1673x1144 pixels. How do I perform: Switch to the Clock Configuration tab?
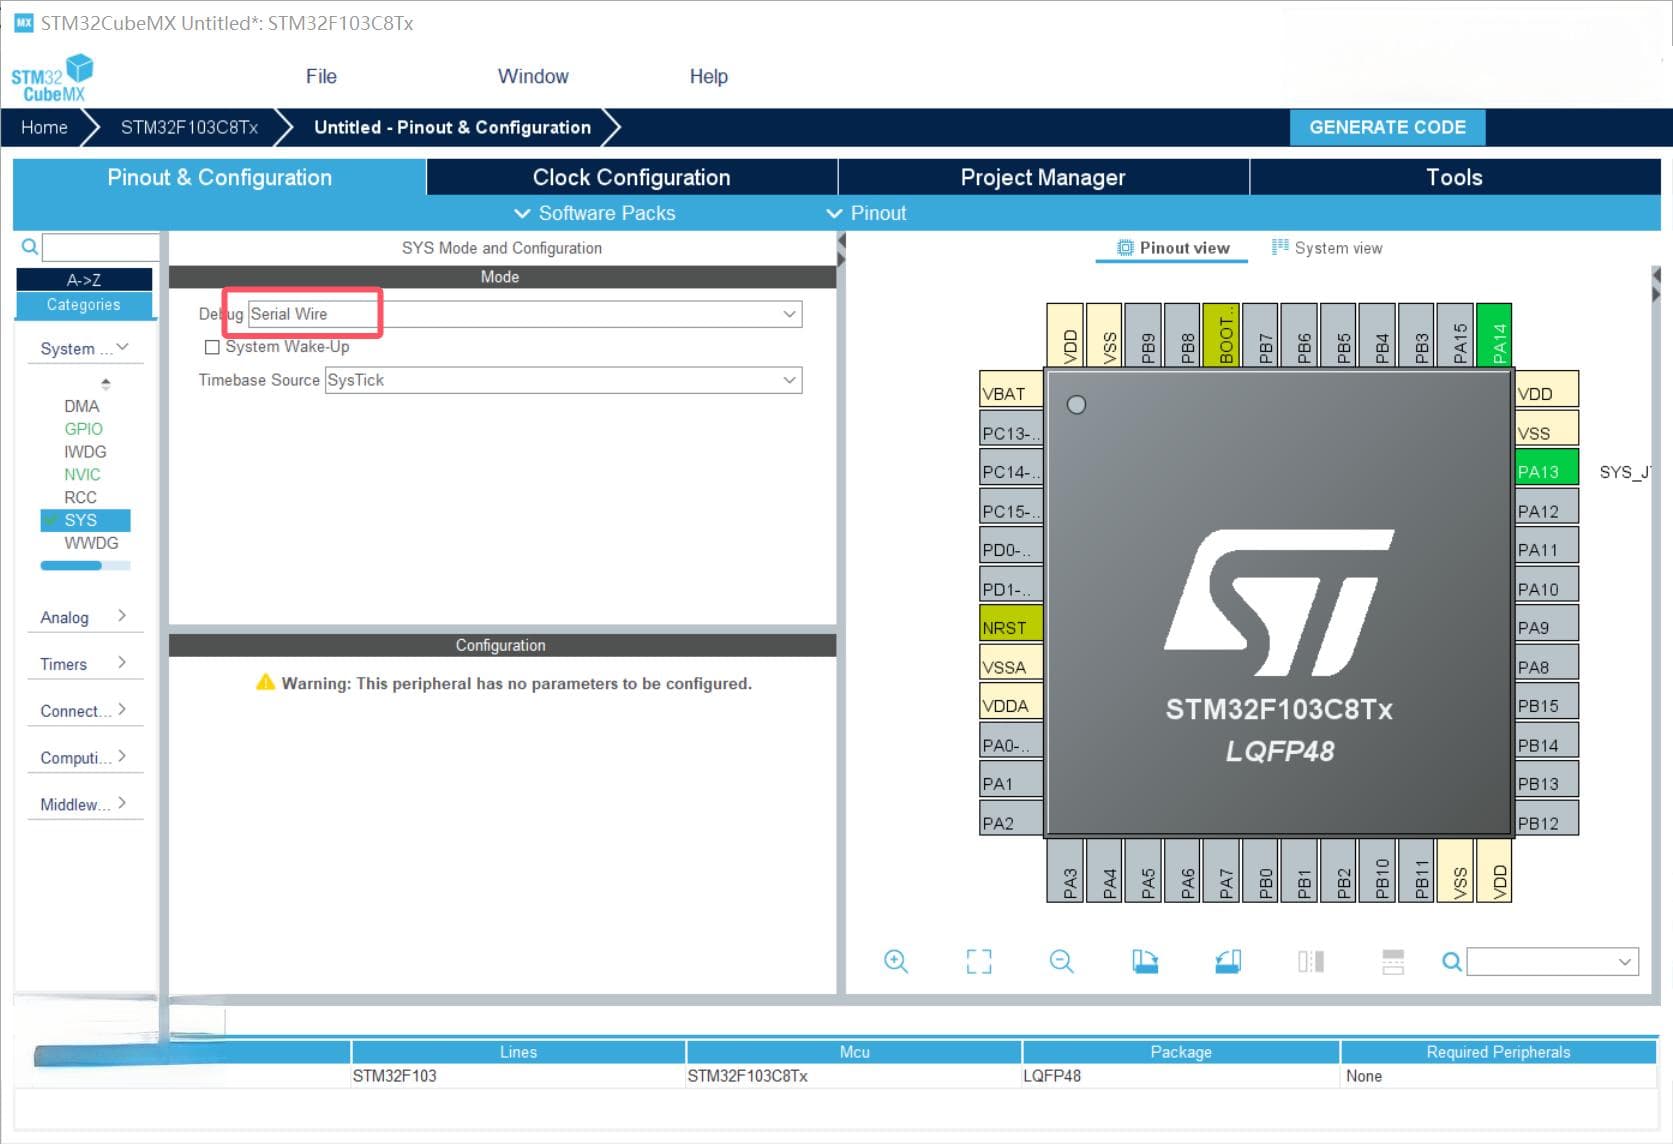point(632,177)
